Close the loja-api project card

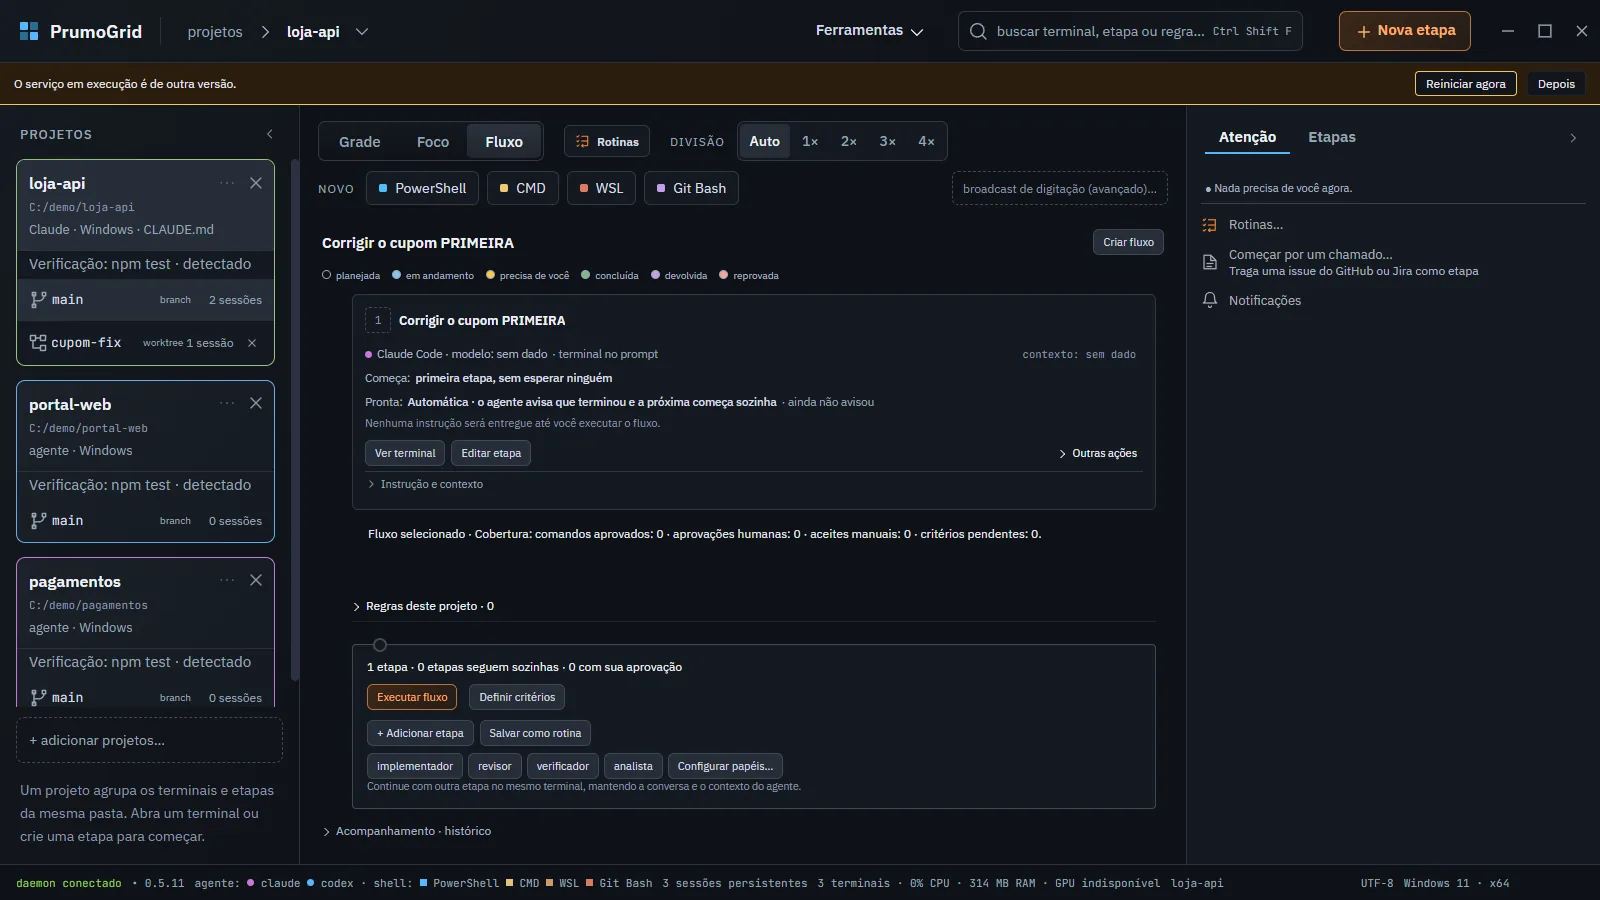tap(256, 183)
